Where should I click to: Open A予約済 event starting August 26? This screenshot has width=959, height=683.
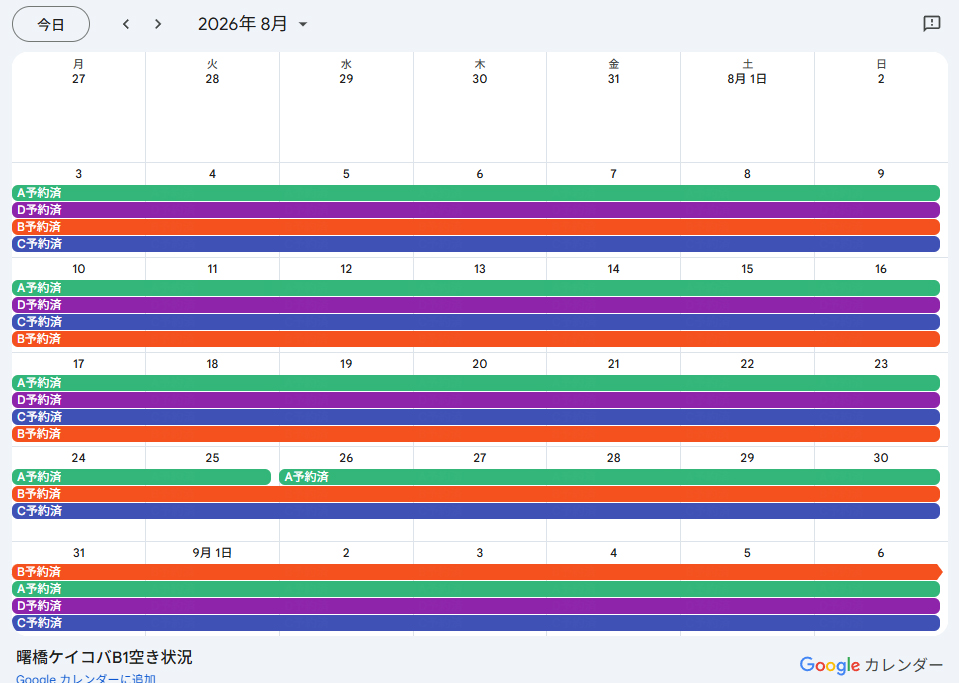pyautogui.click(x=610, y=477)
